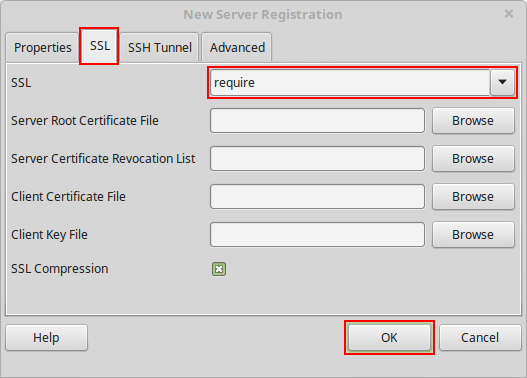The height and width of the screenshot is (378, 527).
Task: Expand the SSL mode dropdown arrow
Action: pos(502,82)
